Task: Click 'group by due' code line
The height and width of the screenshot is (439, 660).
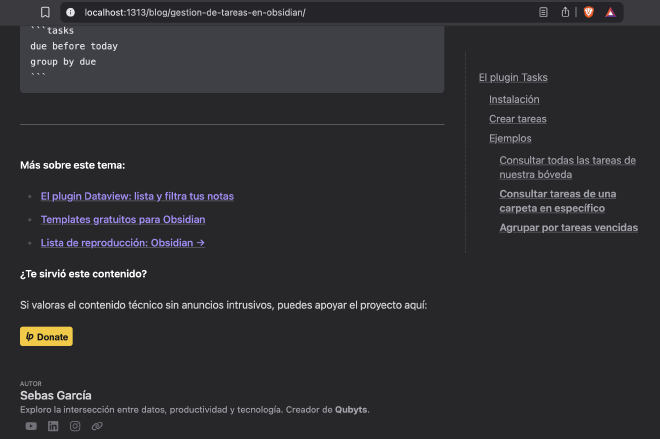Action: pyautogui.click(x=63, y=61)
